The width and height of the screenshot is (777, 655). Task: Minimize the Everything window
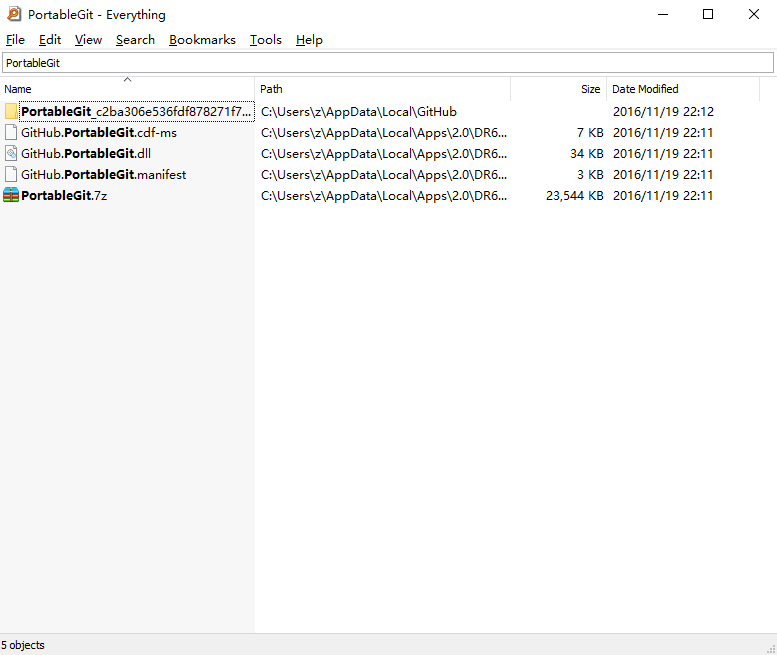663,14
